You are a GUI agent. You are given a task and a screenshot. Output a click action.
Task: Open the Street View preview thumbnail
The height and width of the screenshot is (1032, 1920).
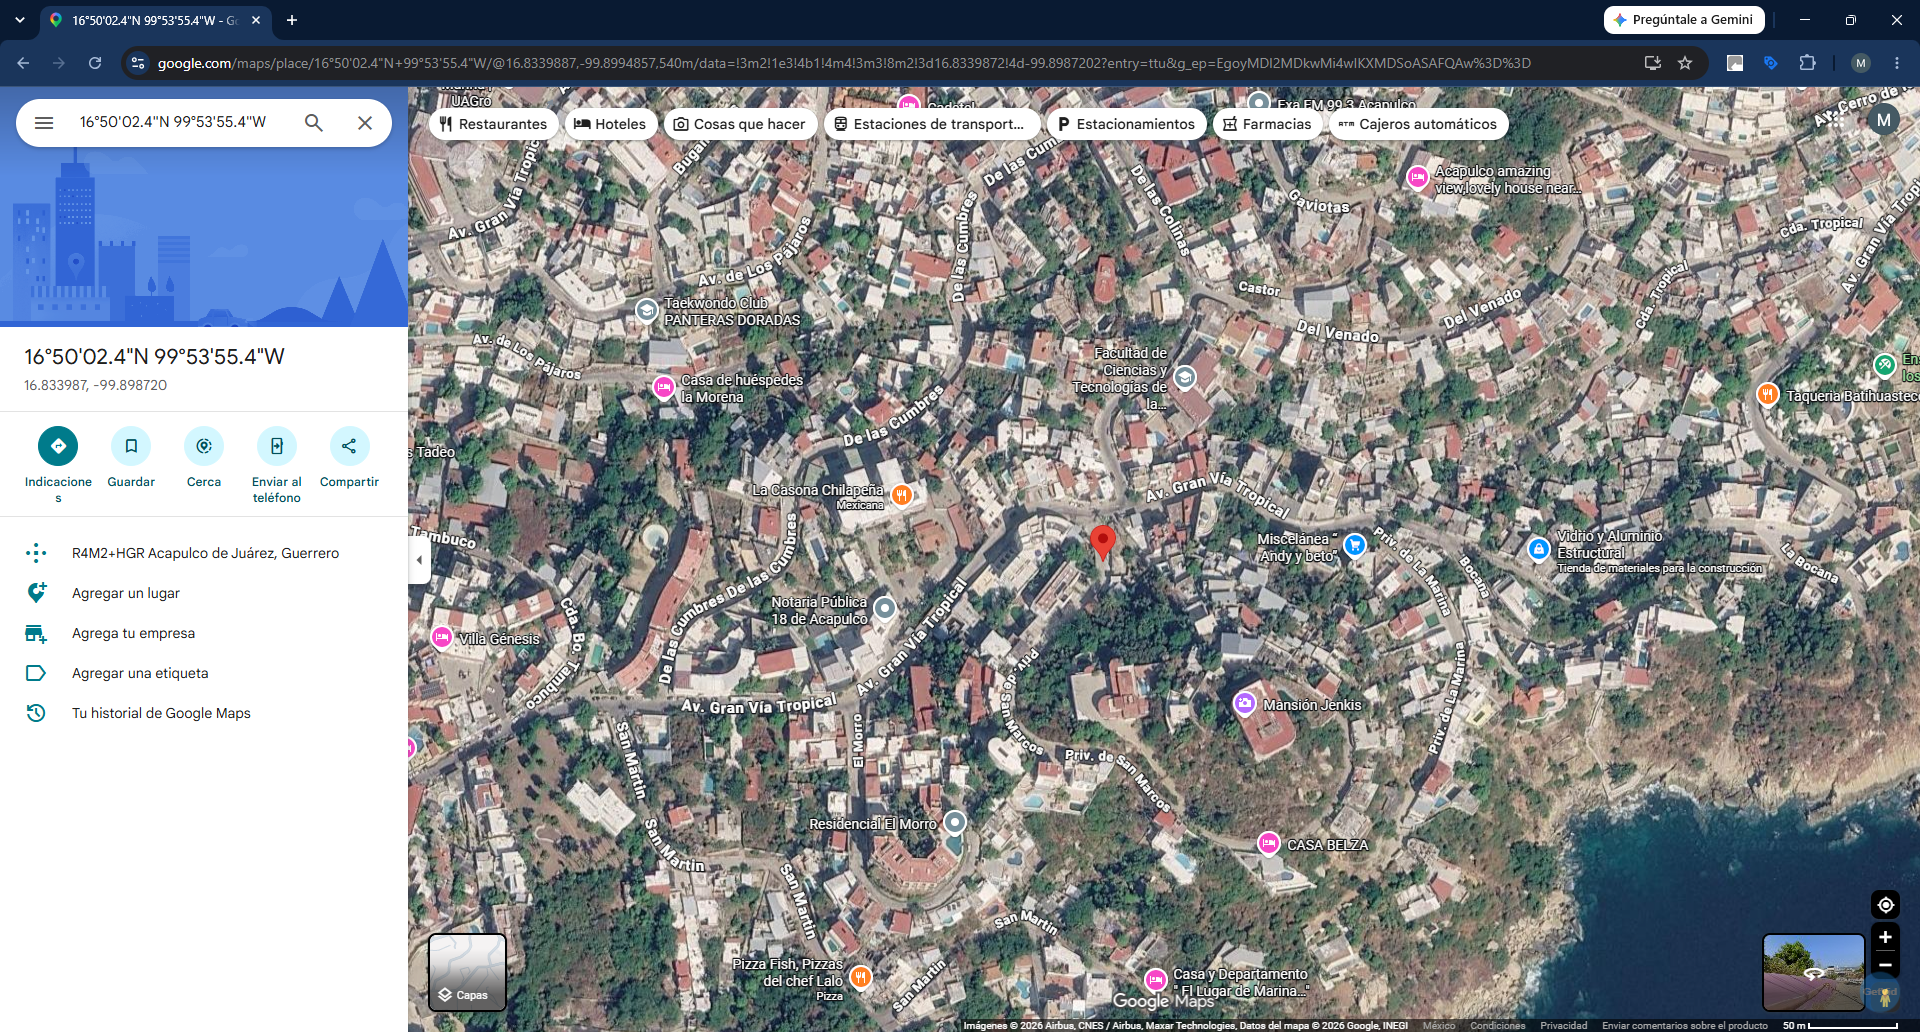tap(1813, 972)
